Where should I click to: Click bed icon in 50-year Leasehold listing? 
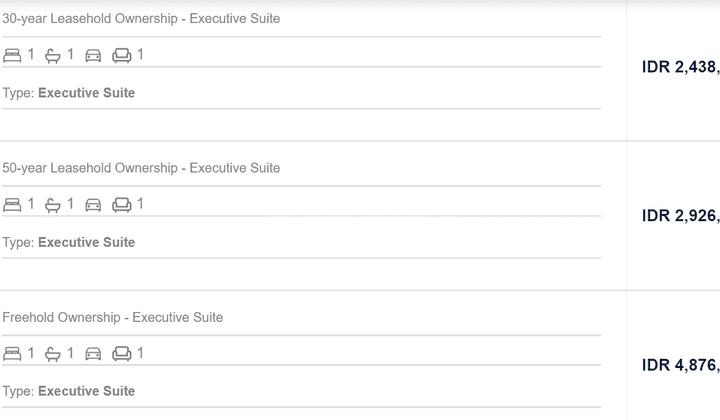tap(12, 204)
